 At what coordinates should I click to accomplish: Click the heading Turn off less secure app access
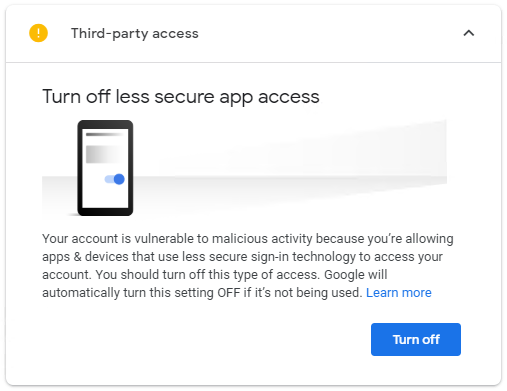pyautogui.click(x=181, y=97)
